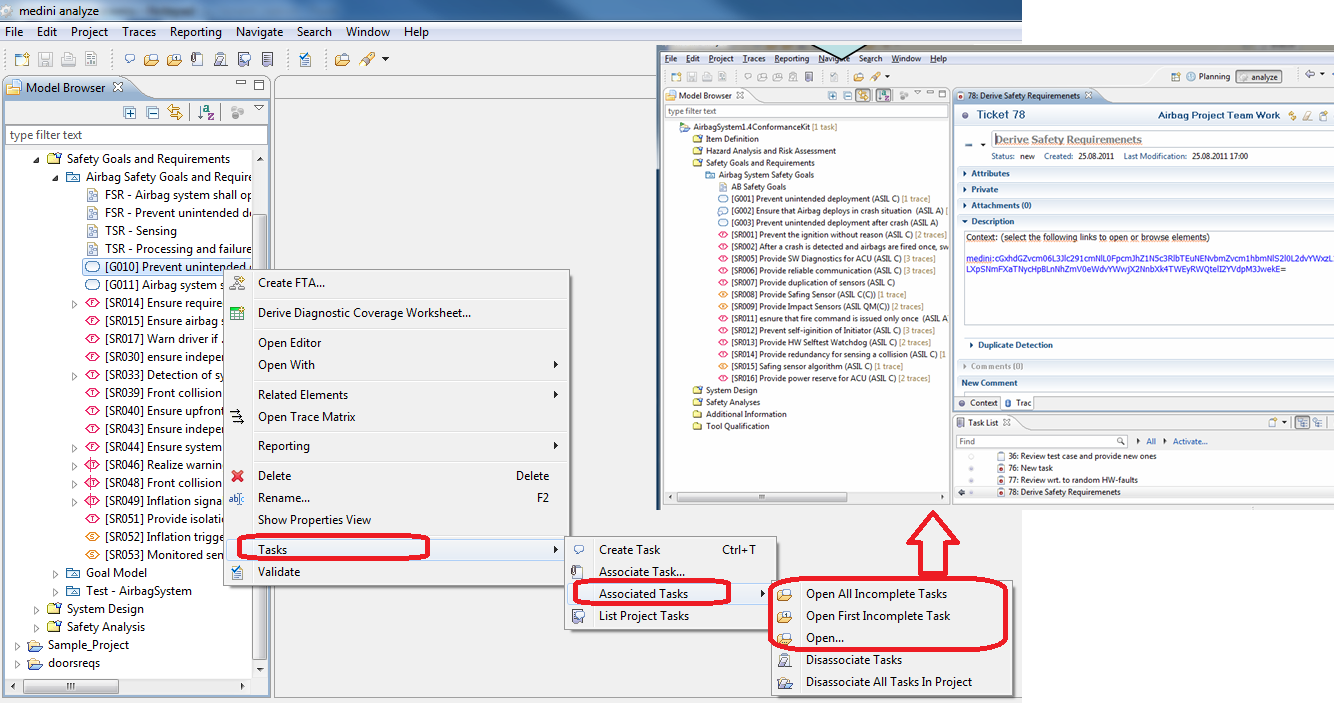Open the Model Browser view menu dropdown arrow

coord(259,109)
